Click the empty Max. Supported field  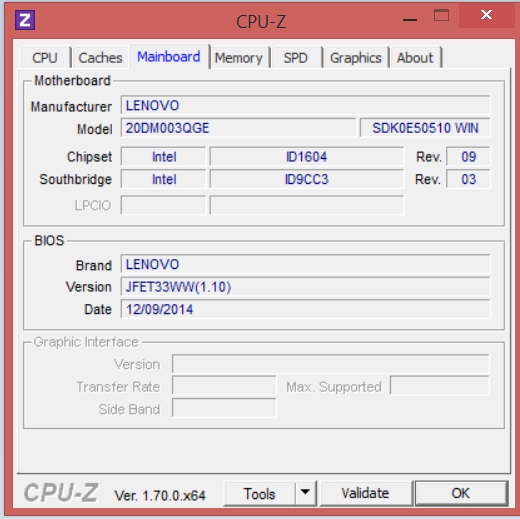(440, 386)
